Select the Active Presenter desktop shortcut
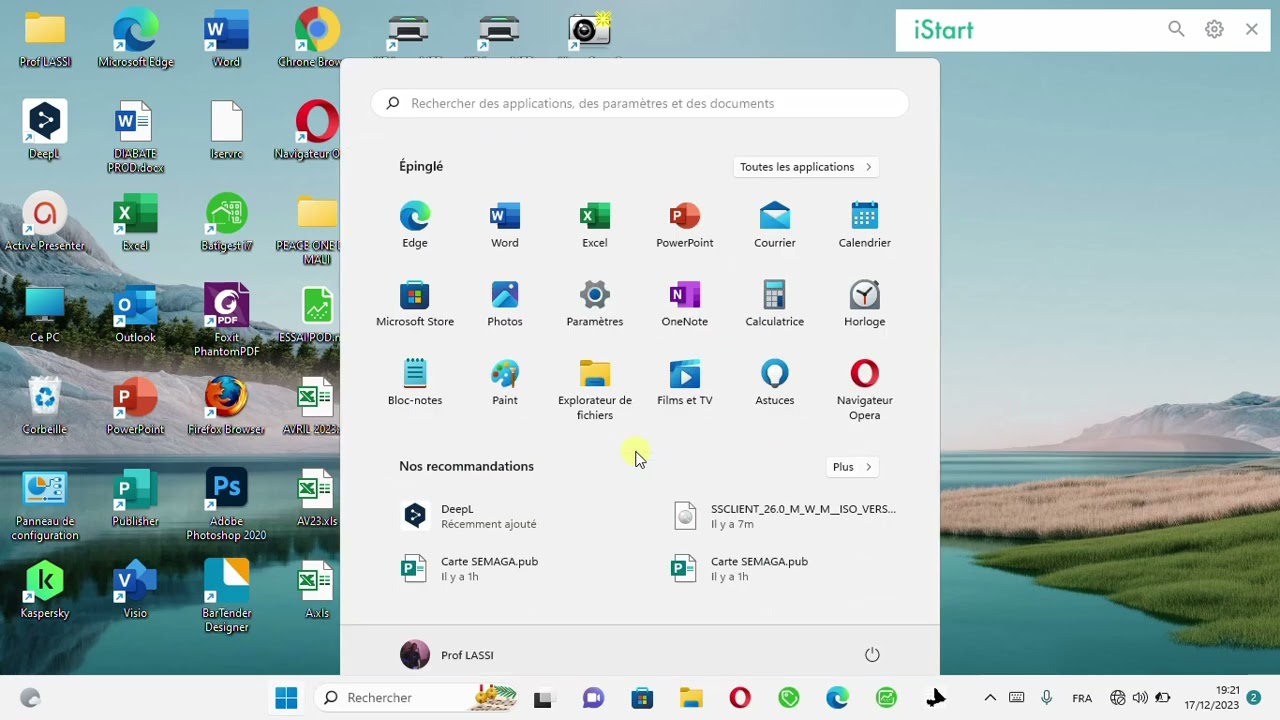 pyautogui.click(x=45, y=222)
